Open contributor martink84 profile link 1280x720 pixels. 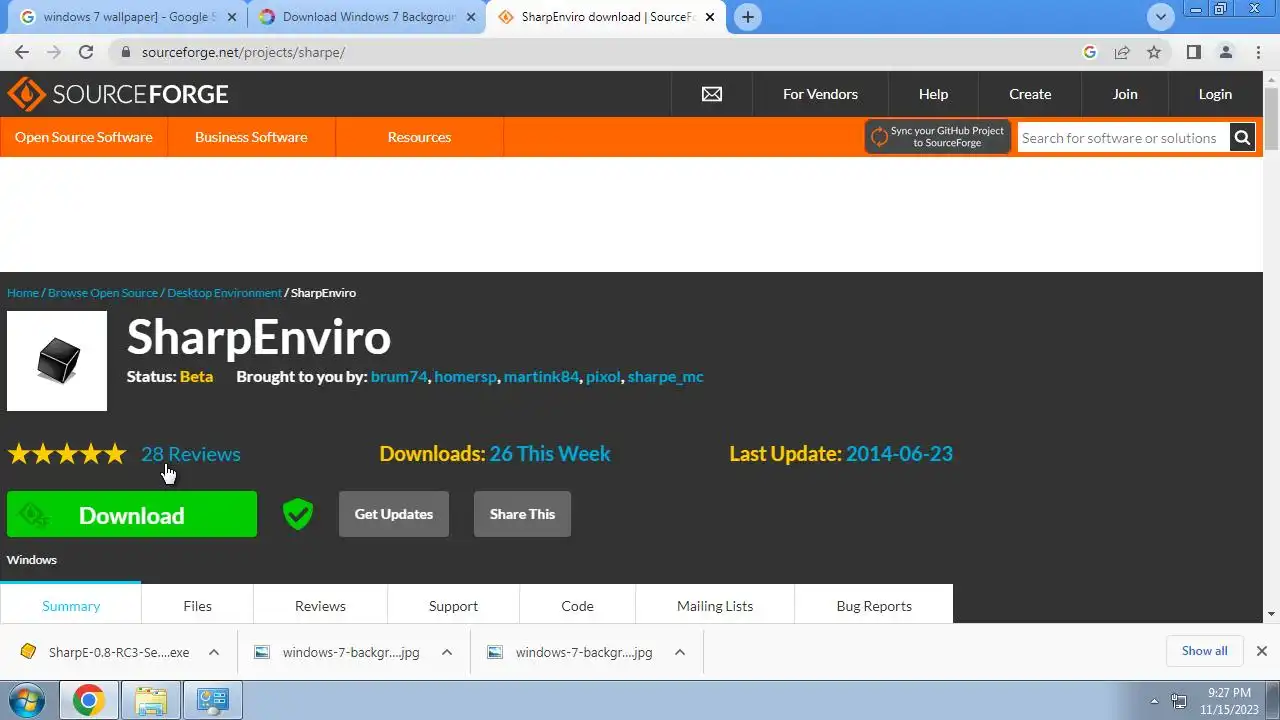(x=541, y=377)
